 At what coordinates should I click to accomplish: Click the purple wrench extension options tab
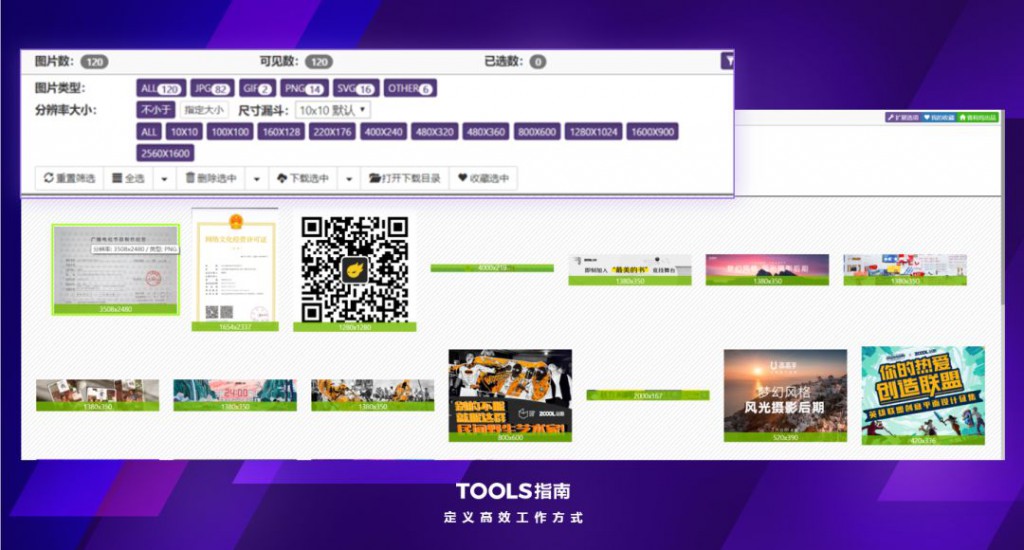coord(903,118)
